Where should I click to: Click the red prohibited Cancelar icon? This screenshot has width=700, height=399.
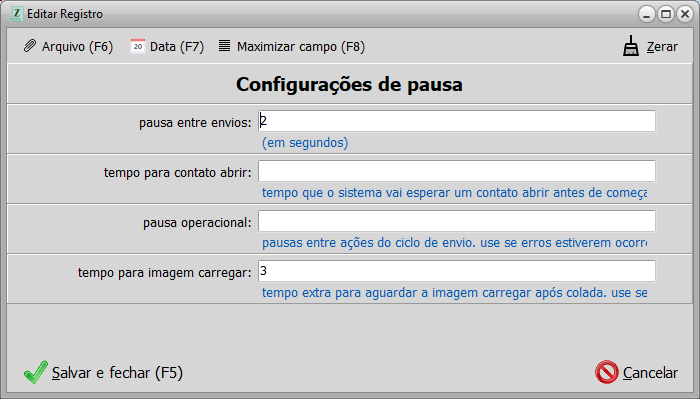607,372
